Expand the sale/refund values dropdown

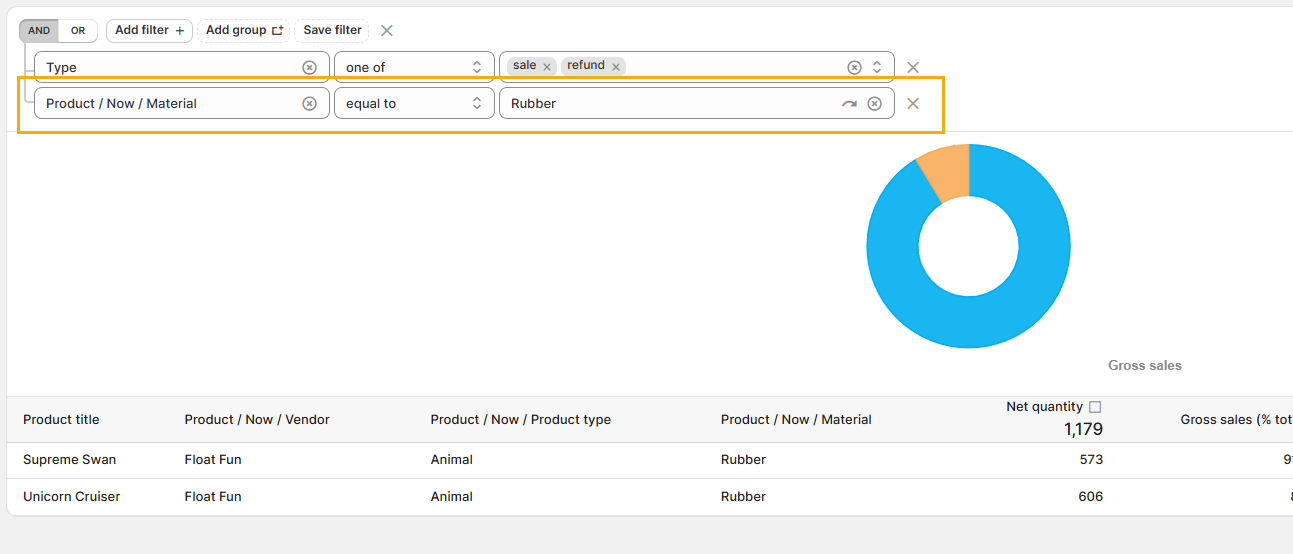pyautogui.click(x=877, y=67)
